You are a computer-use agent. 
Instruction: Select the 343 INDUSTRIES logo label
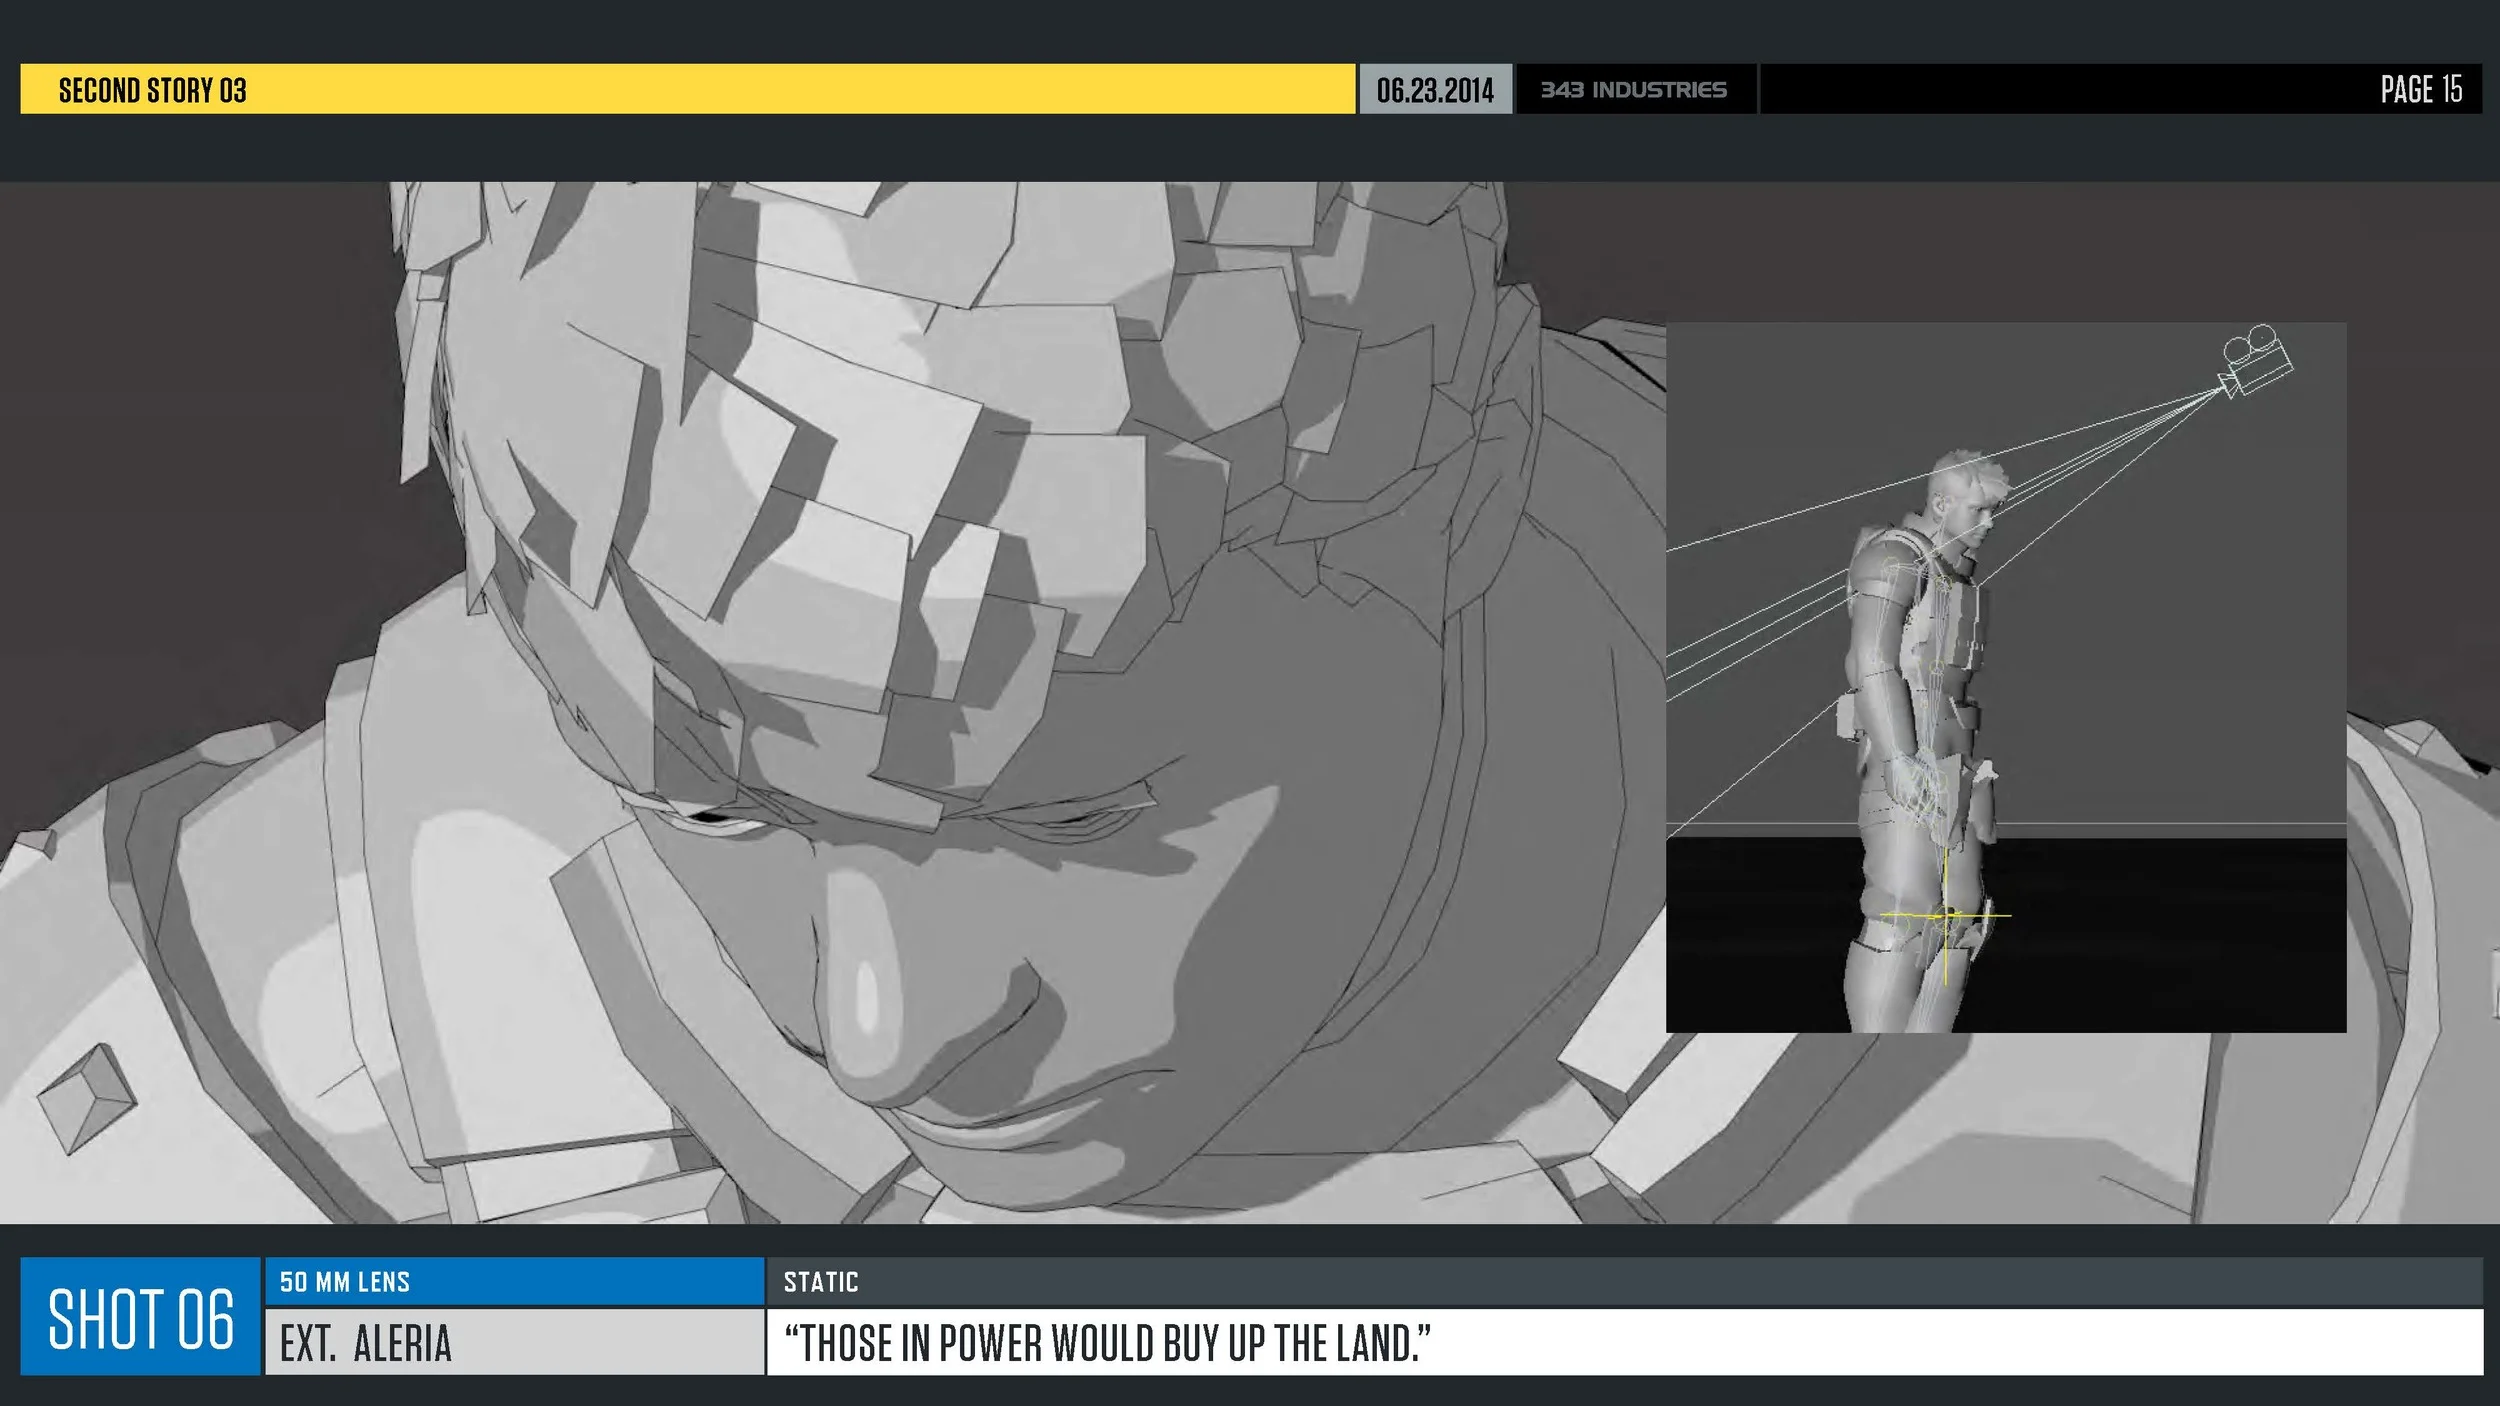[1633, 90]
